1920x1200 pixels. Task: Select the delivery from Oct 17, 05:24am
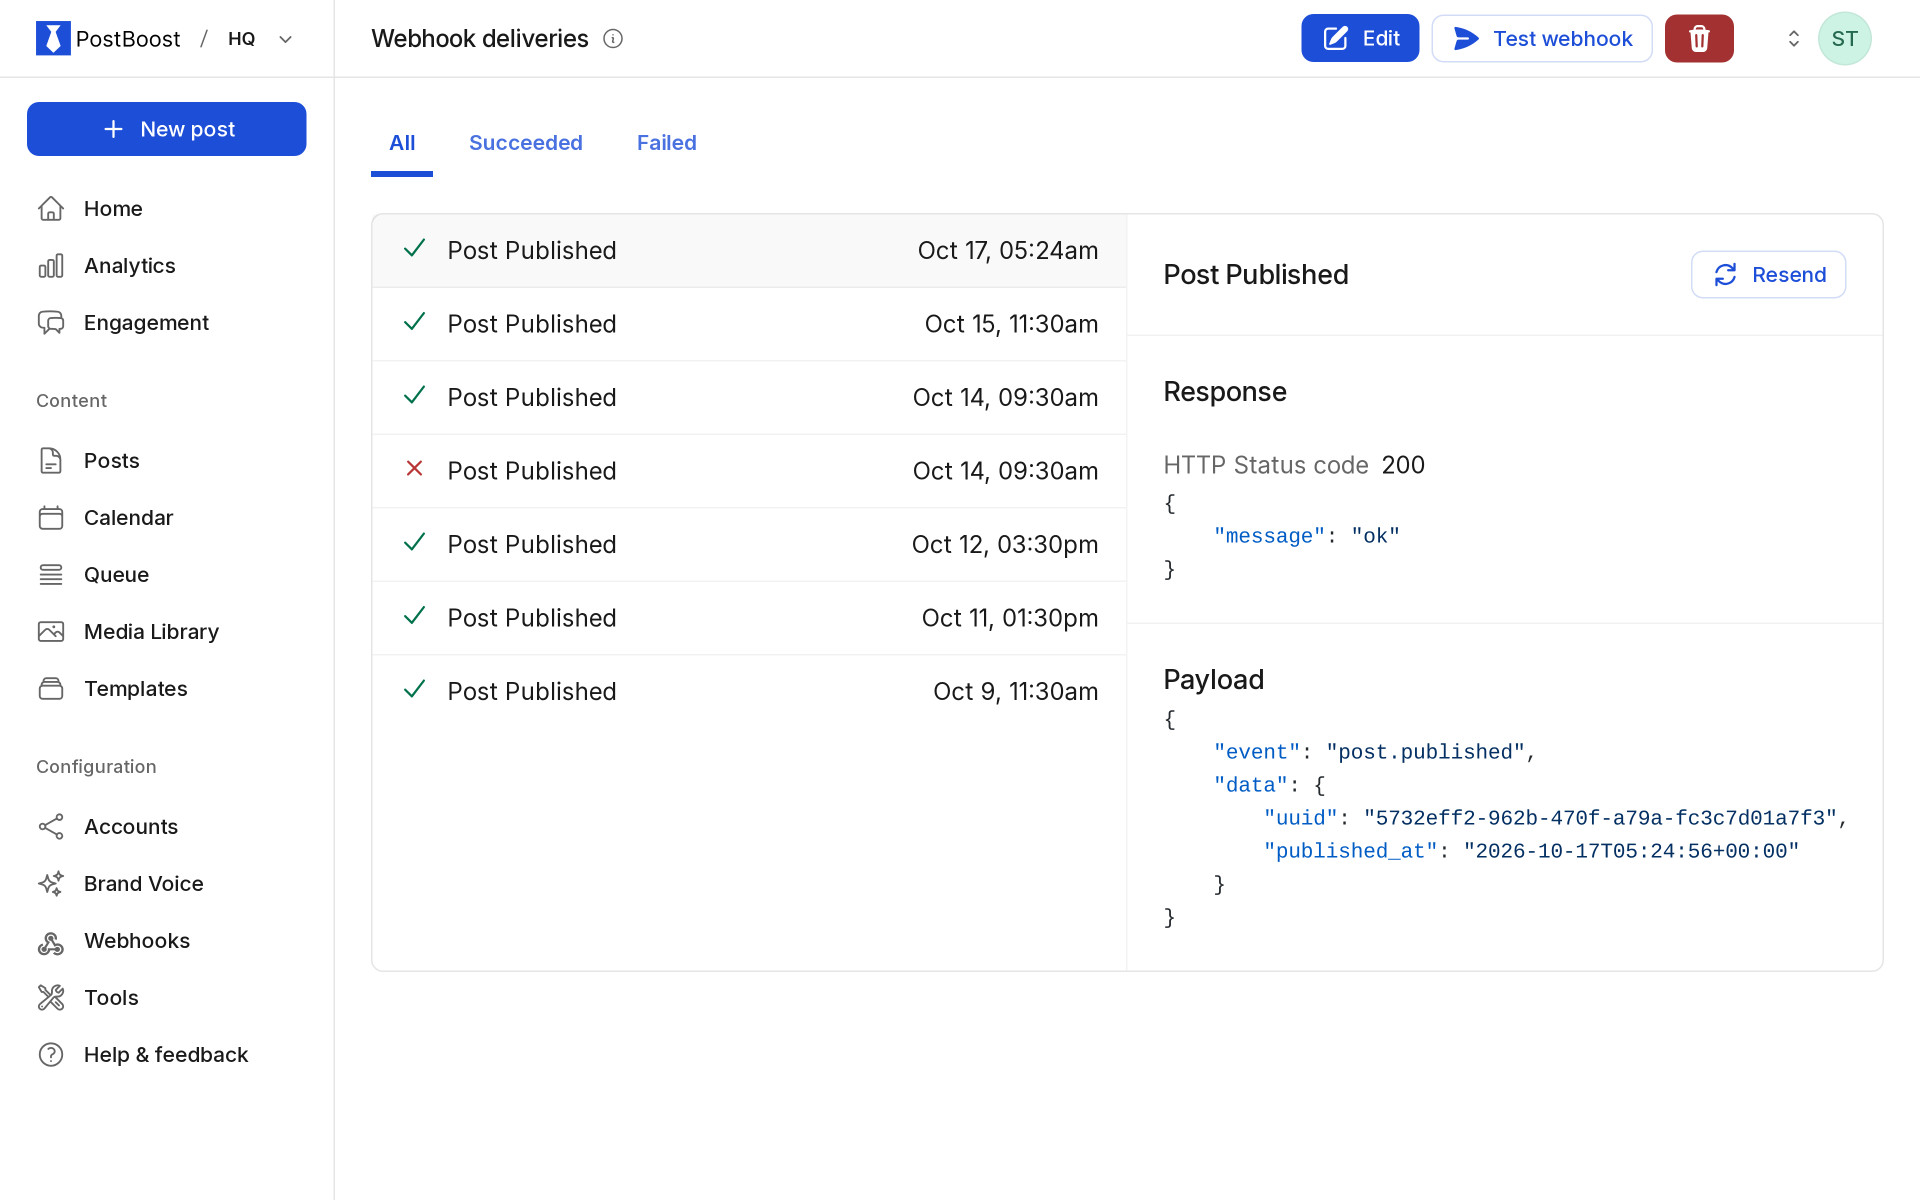coord(749,251)
